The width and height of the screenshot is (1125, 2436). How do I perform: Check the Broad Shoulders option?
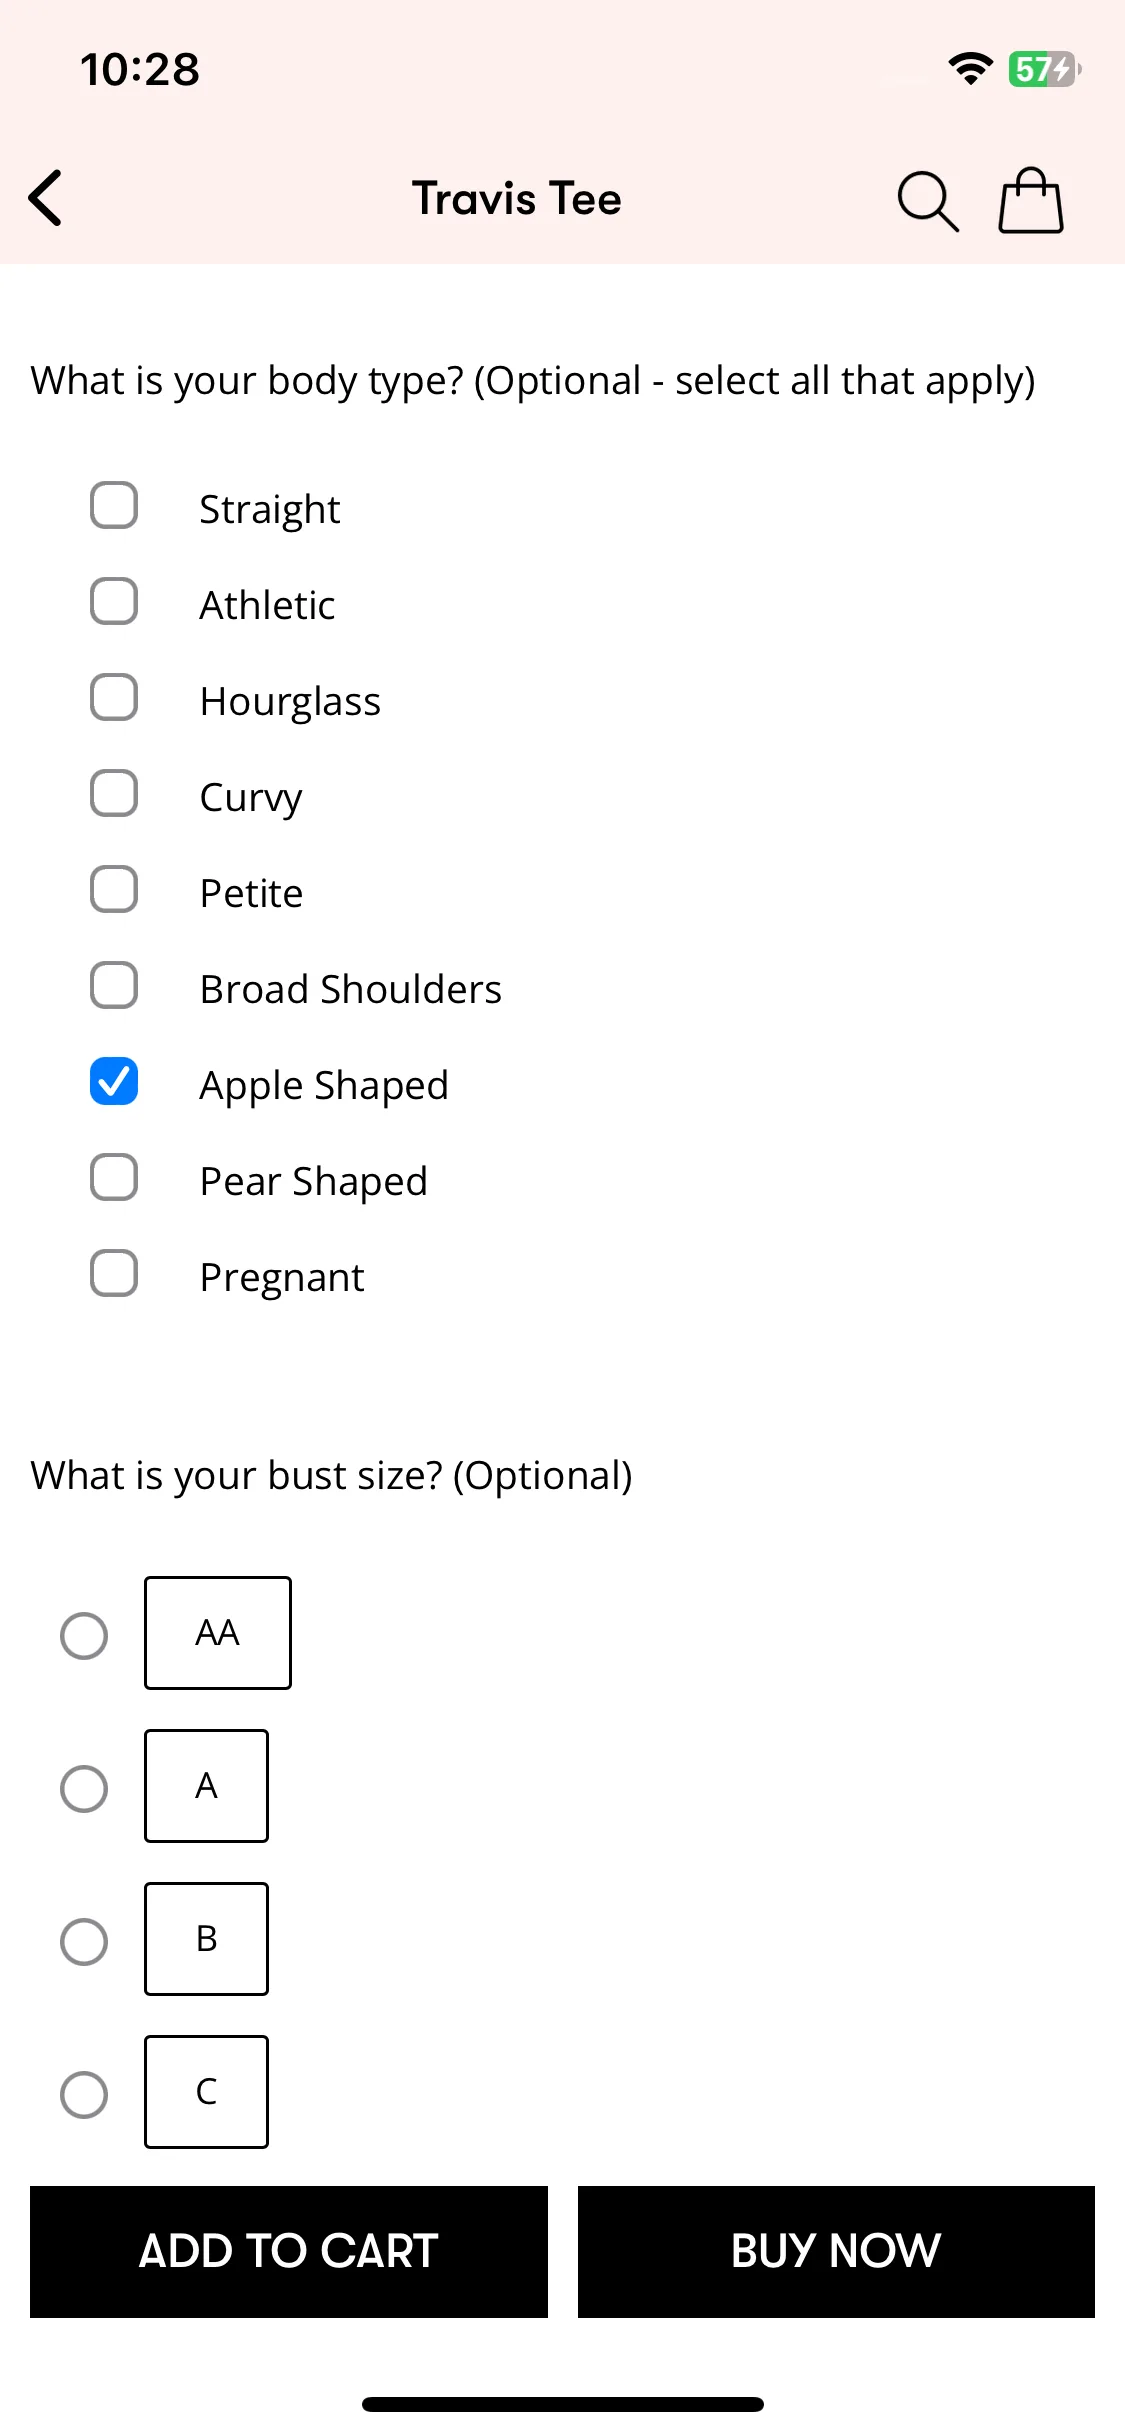tap(114, 986)
